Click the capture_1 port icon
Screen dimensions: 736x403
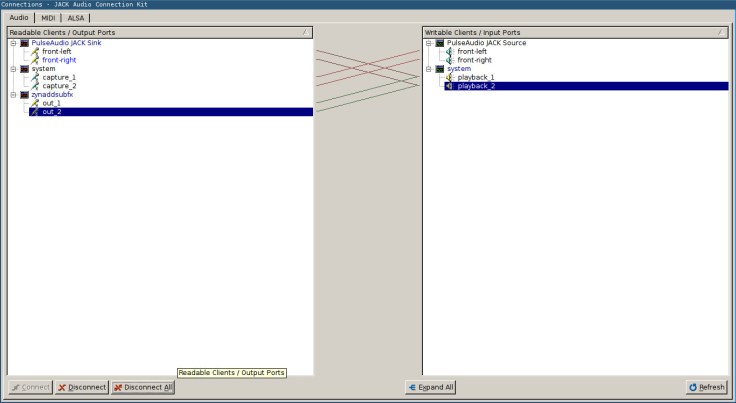coord(35,77)
